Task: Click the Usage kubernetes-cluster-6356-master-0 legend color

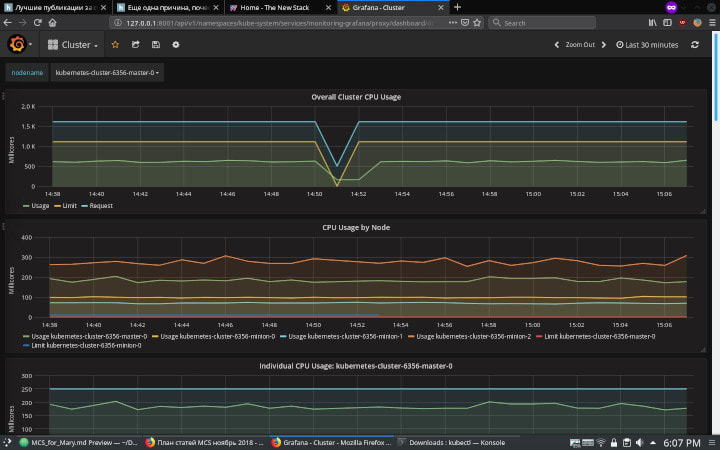Action: (27, 336)
